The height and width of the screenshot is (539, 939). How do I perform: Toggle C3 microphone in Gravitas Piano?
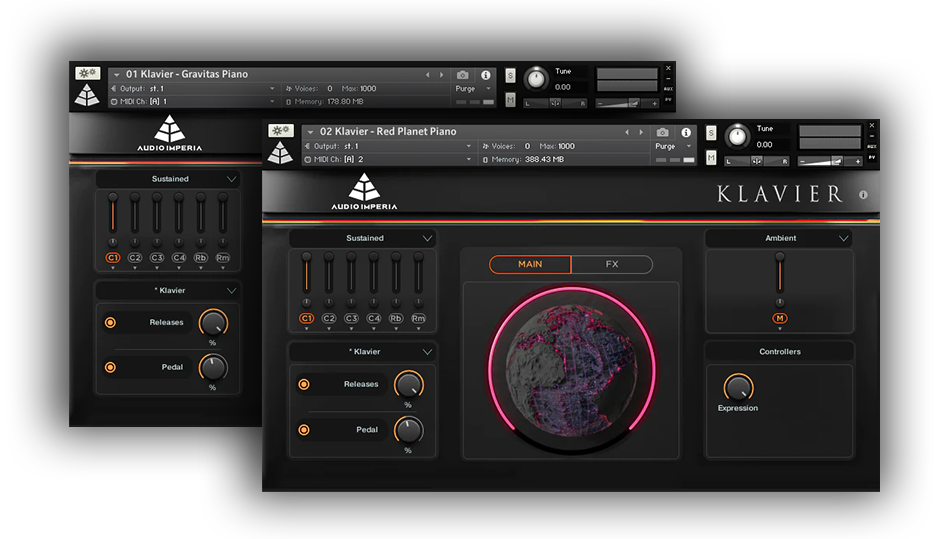(157, 258)
